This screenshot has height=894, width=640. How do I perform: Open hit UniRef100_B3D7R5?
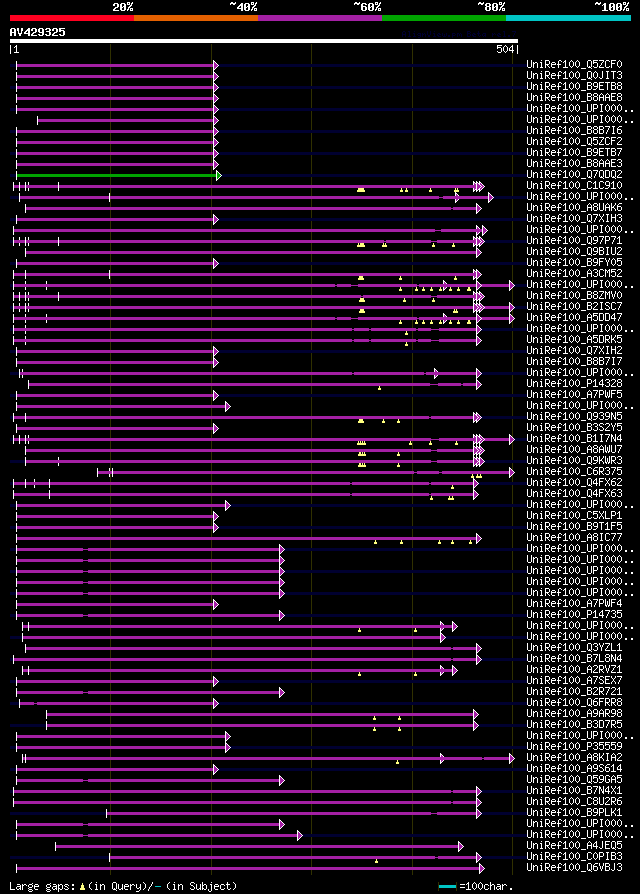574,725
